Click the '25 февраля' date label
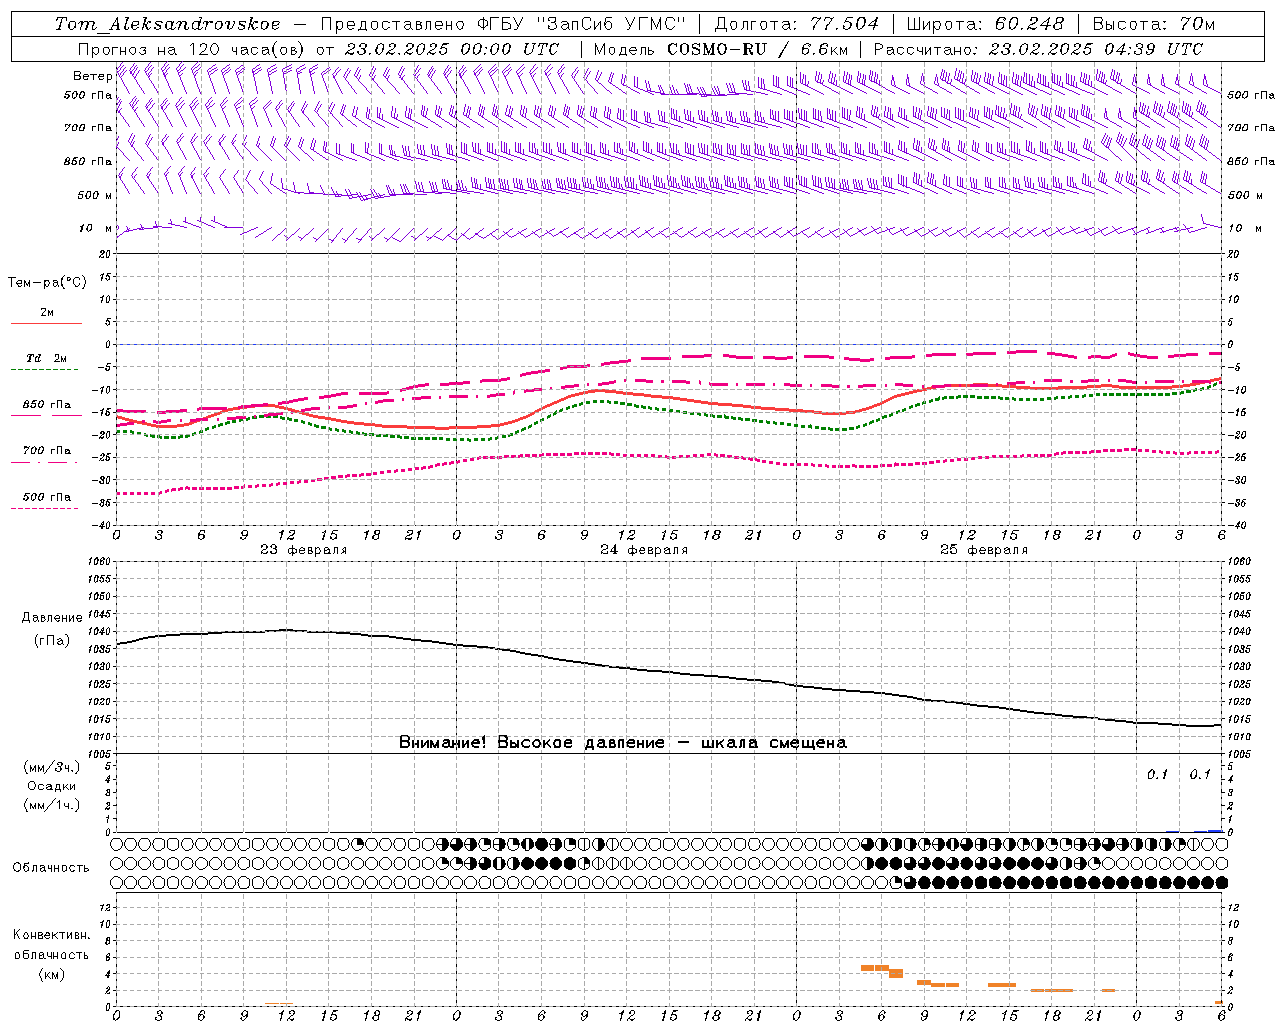1280x1024 pixels. (x=984, y=550)
